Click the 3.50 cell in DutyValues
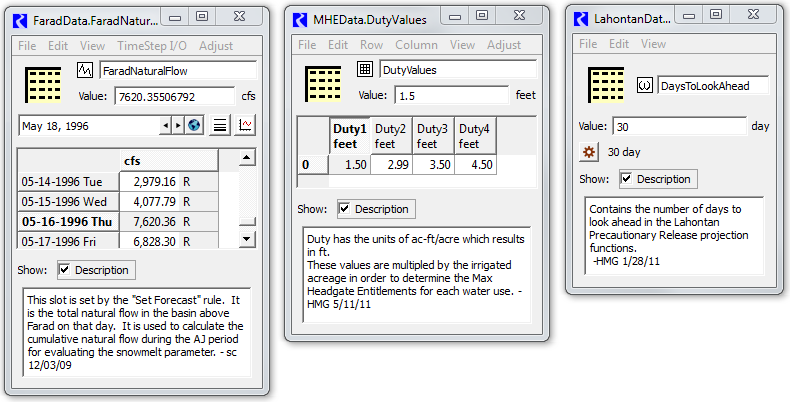Image resolution: width=790 pixels, height=402 pixels. tap(433, 164)
